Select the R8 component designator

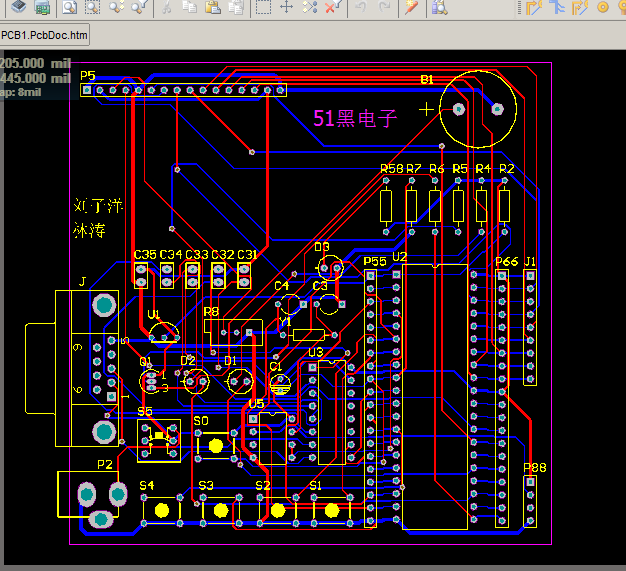211,312
